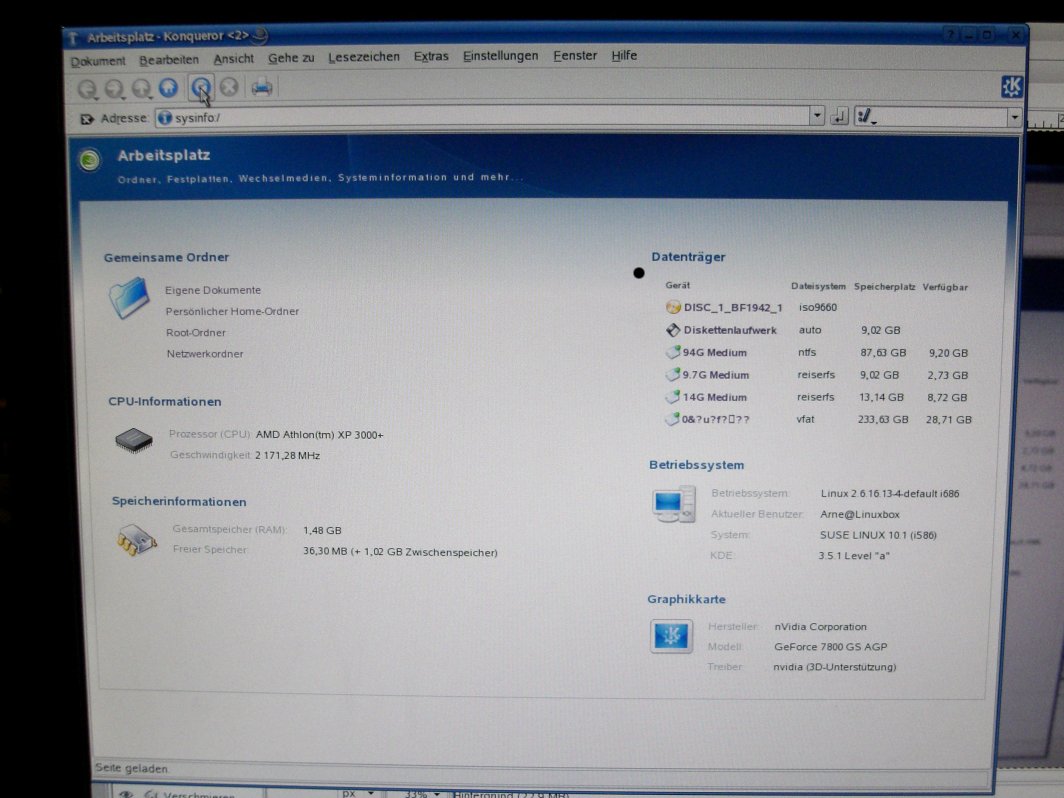Click the floppy icon for Diskettenlaufwerk
This screenshot has width=1064, height=798.
click(x=672, y=330)
